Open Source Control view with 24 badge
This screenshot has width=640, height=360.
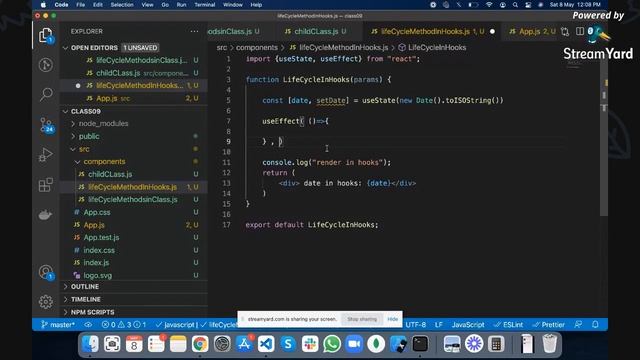coord(46,124)
